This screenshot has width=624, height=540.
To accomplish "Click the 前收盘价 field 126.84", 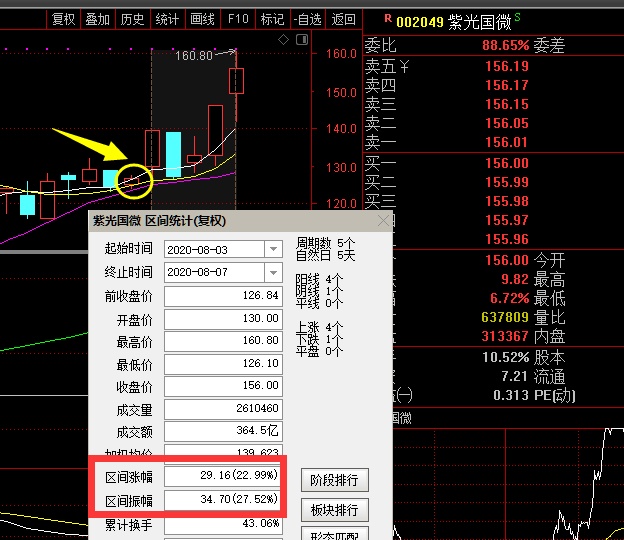I will click(x=223, y=296).
